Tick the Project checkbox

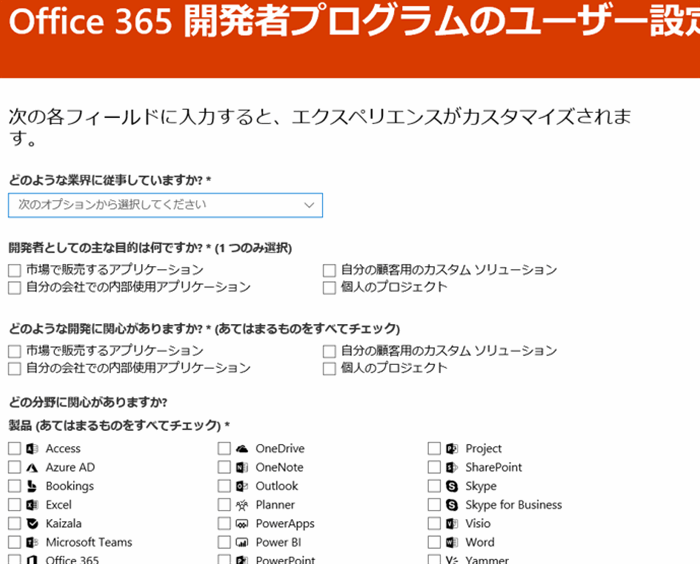tap(434, 448)
